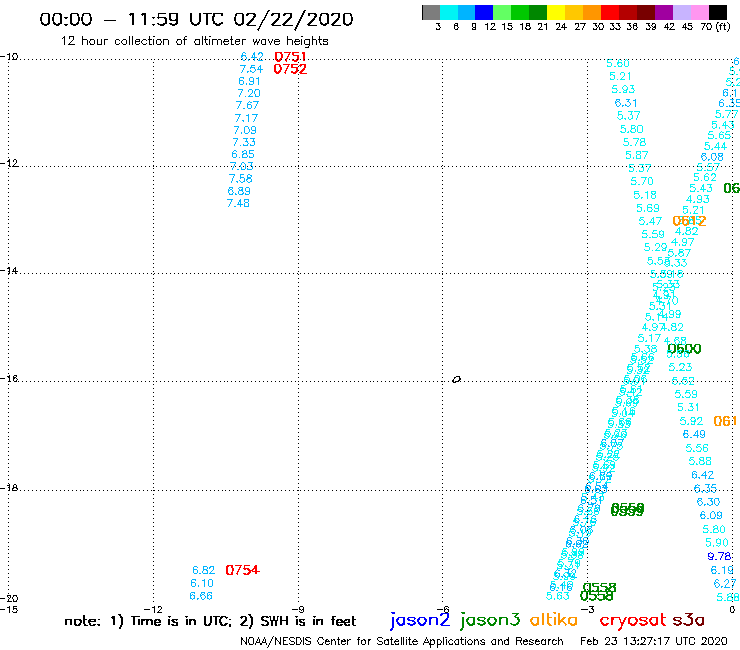Screen dimensions: 740x650
Task: Click the '70 (ft)' scale label
Action: click(x=715, y=26)
